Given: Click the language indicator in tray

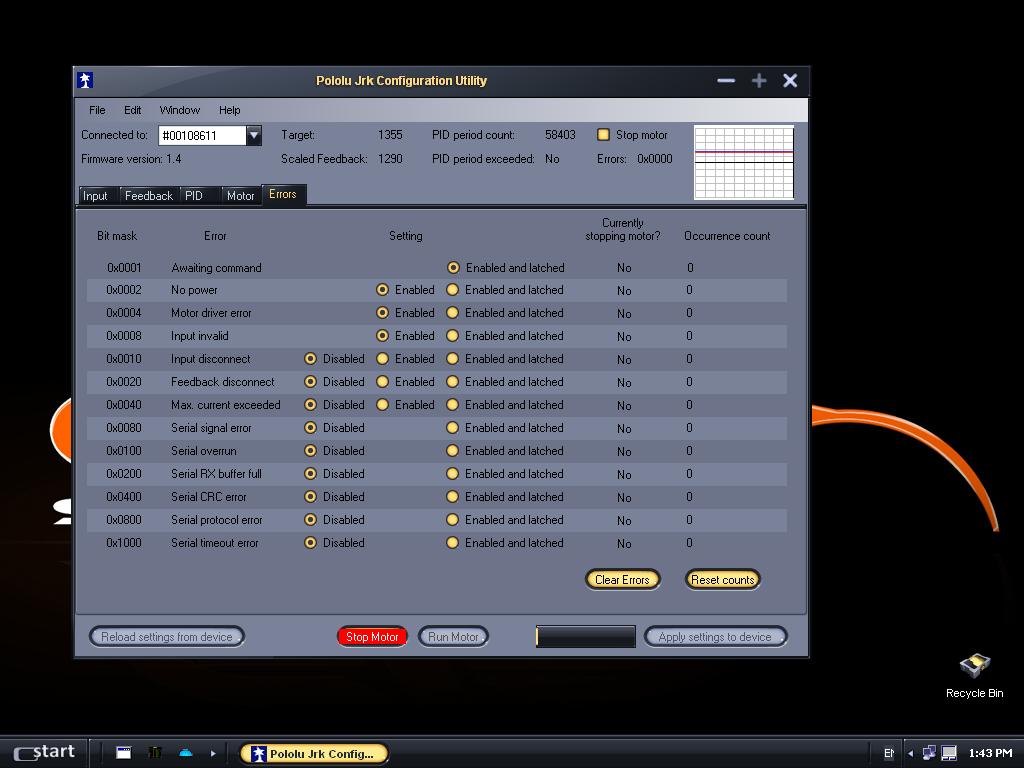Looking at the screenshot, I should (889, 753).
